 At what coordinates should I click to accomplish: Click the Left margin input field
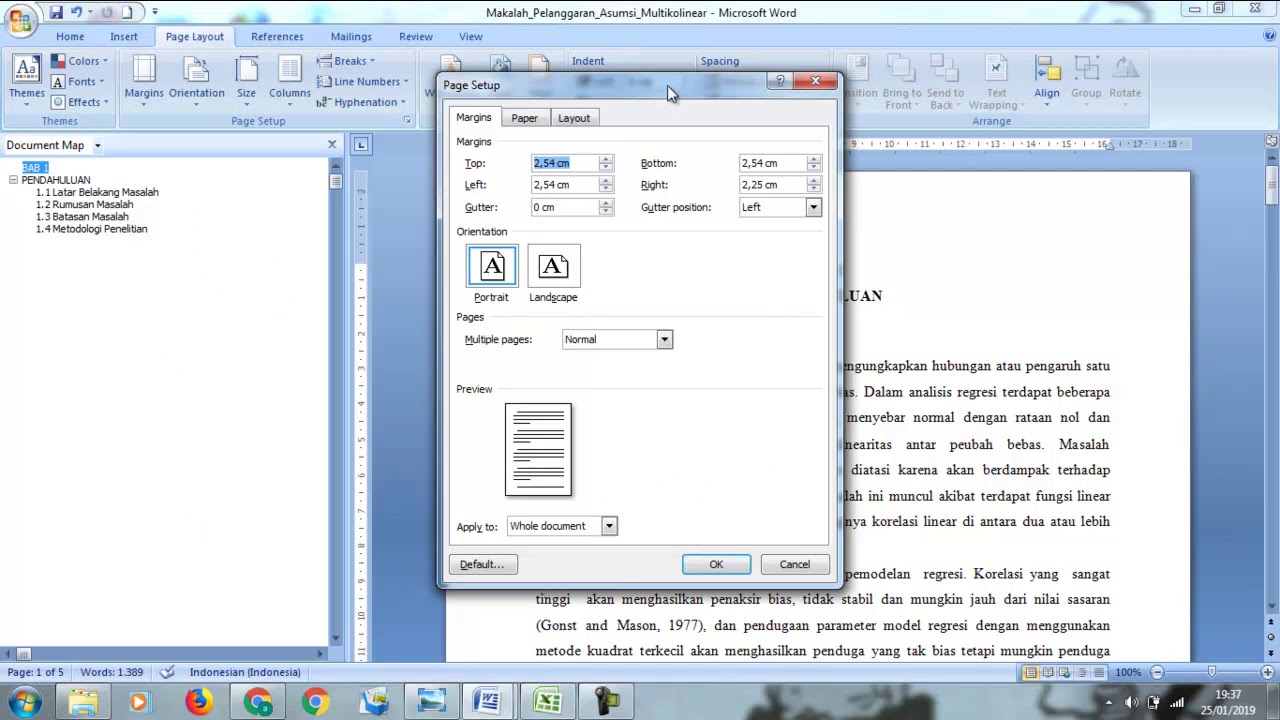(x=564, y=185)
